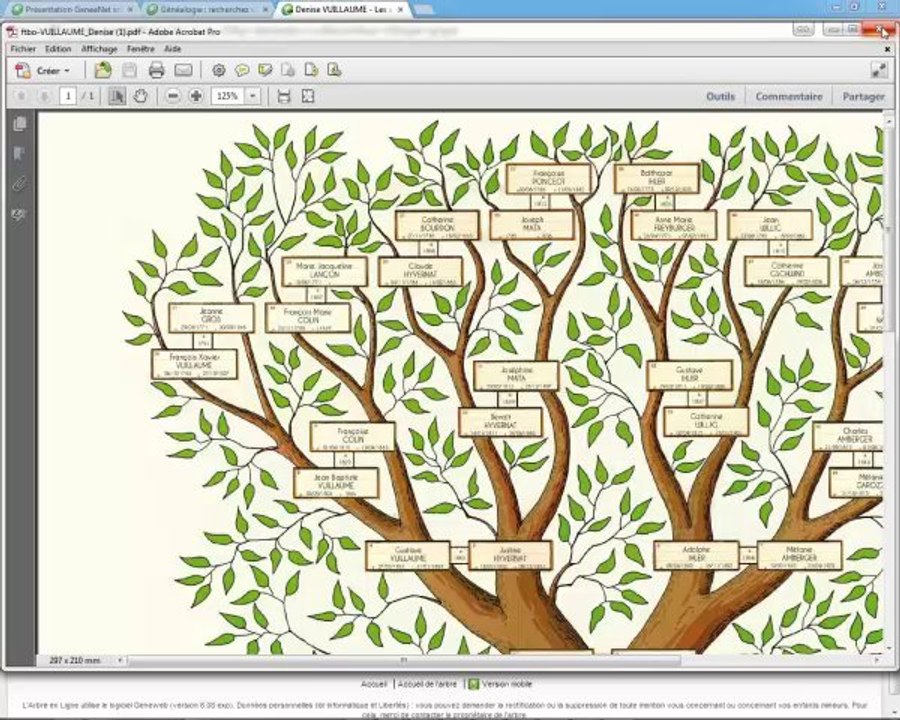Viewport: 900px width, 720px height.
Task: Click the Gustave VUILLAUME name box
Action: pyautogui.click(x=408, y=556)
